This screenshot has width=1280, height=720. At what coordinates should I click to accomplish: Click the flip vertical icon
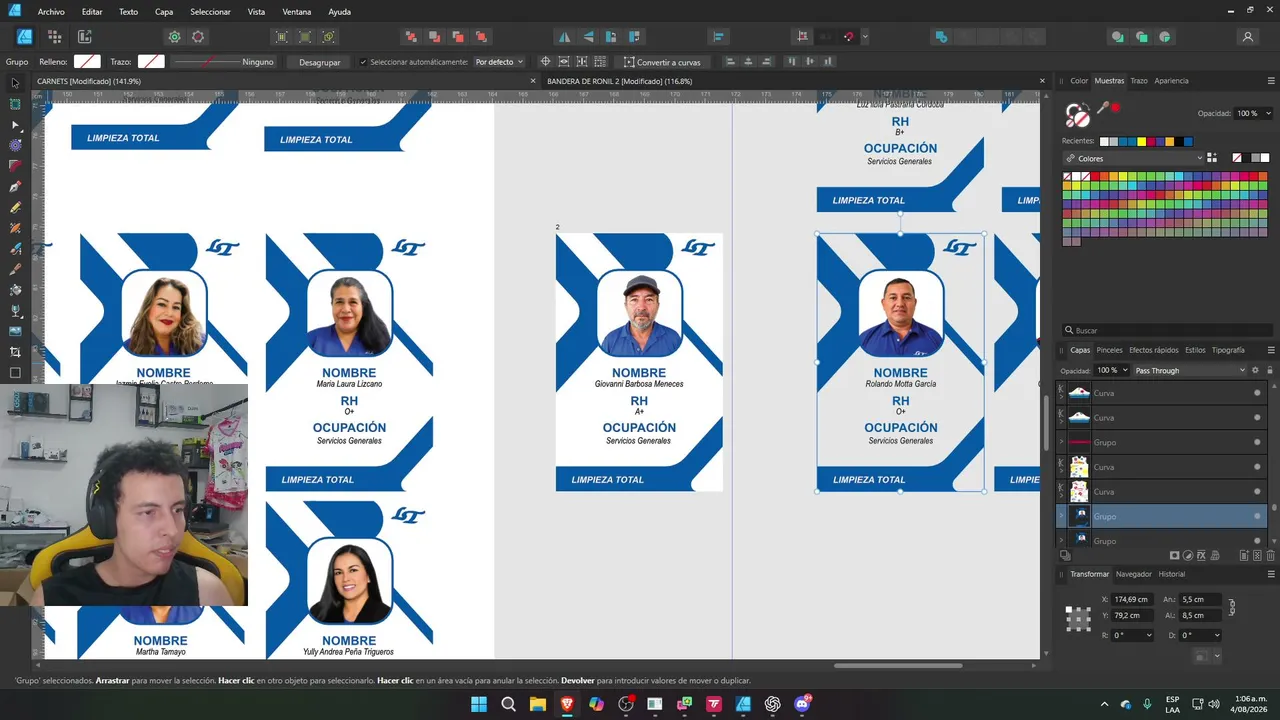point(588,37)
